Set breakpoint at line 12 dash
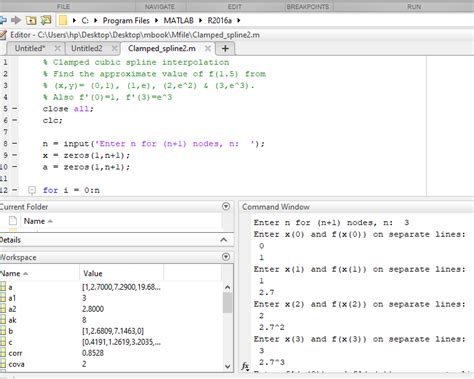Viewport: 474px width, 379px height. coord(15,190)
